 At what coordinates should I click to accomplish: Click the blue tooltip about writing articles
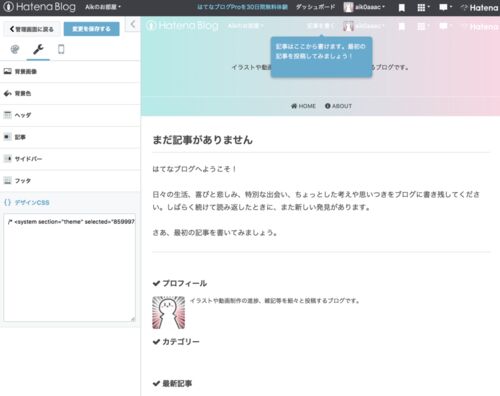(321, 57)
